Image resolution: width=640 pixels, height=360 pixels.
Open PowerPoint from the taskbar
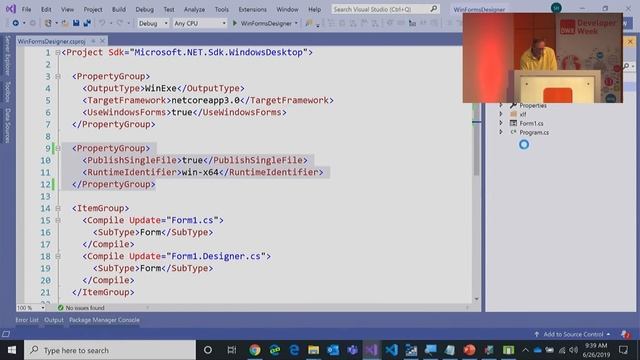click(469, 350)
